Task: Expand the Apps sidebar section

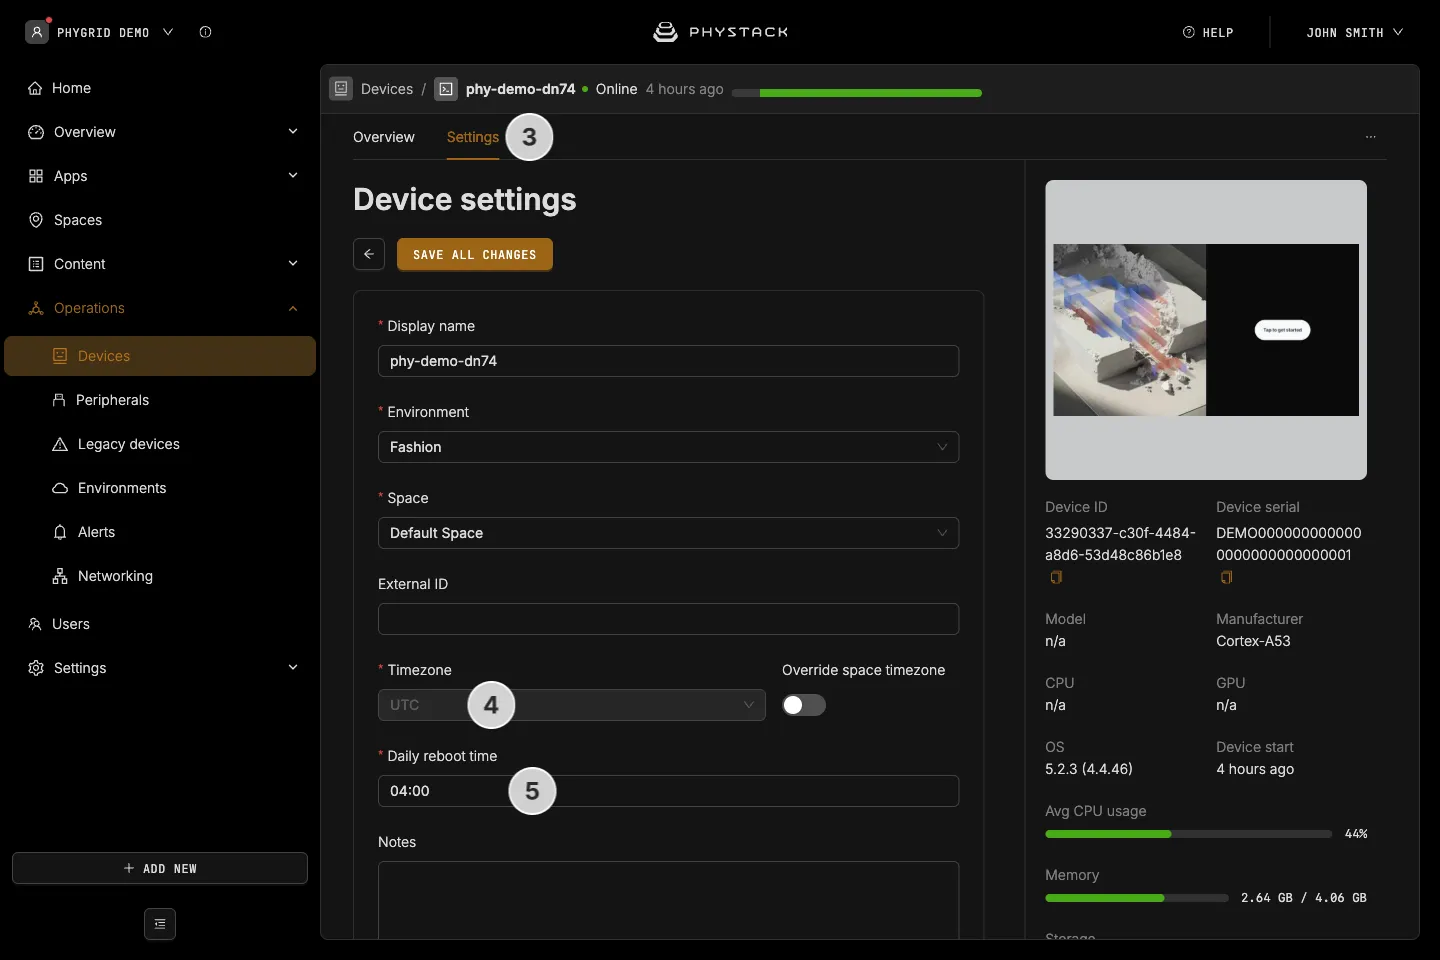Action: (293, 176)
